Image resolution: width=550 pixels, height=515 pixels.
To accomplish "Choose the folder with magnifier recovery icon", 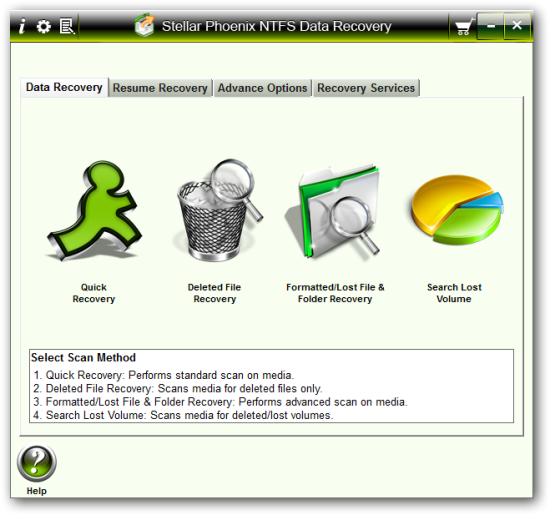I will coord(332,211).
